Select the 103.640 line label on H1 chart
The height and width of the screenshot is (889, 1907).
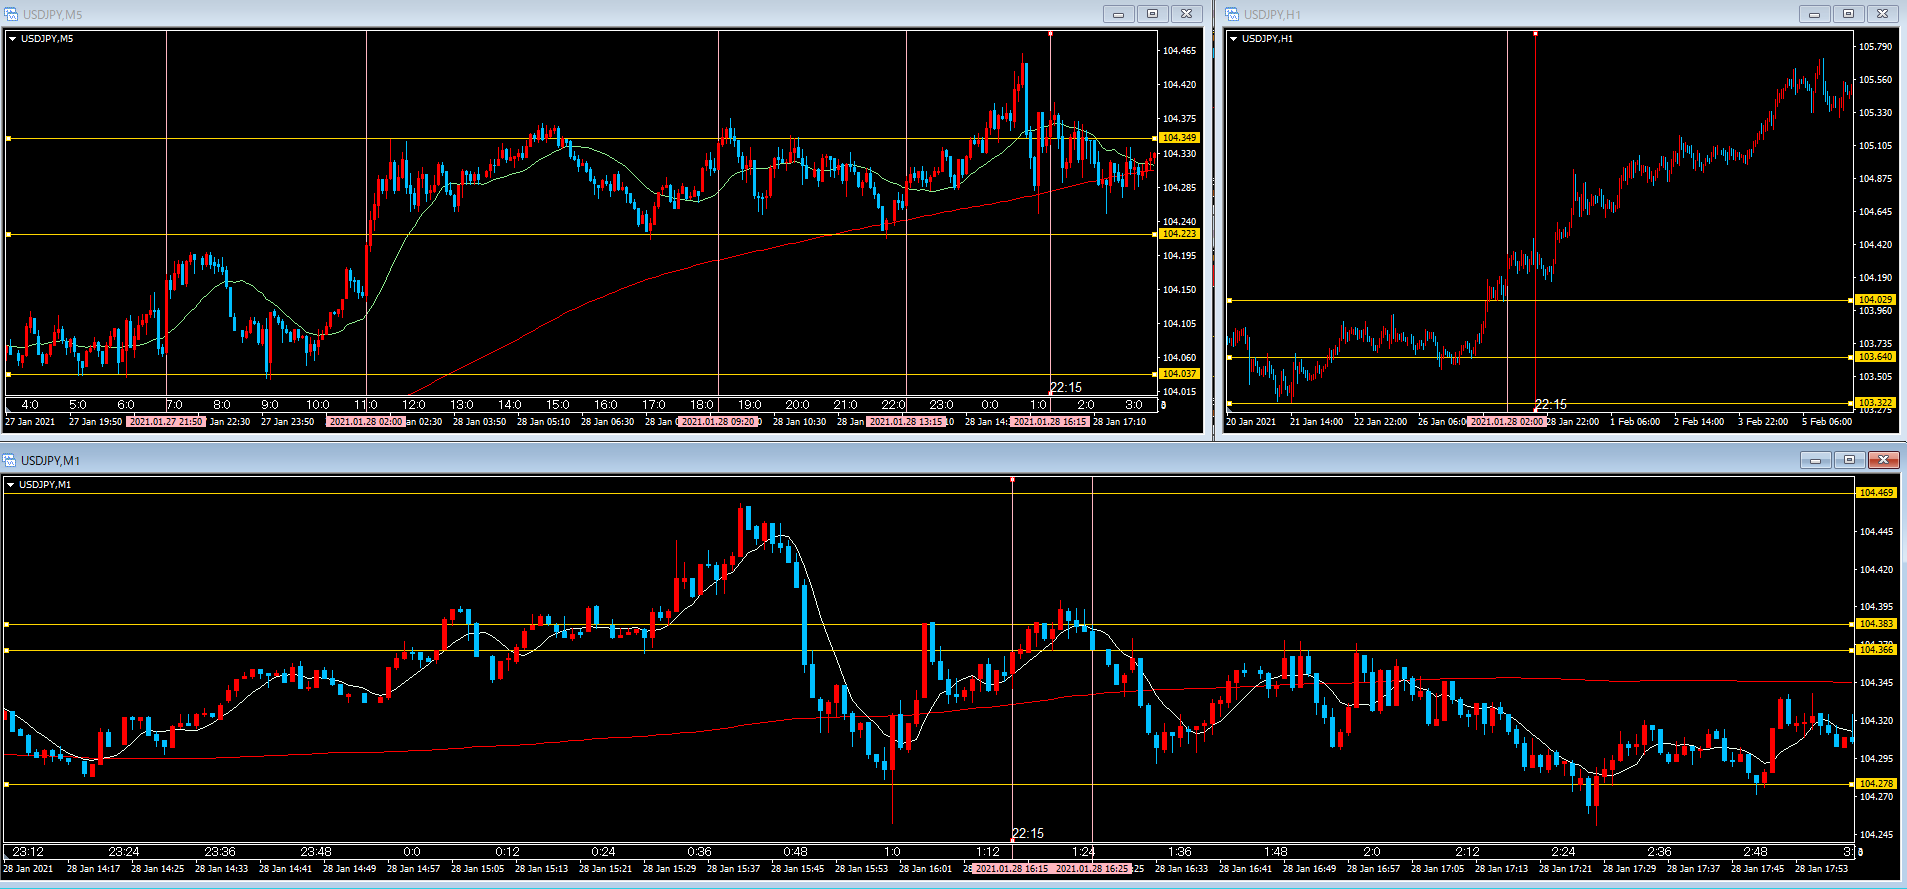point(1875,357)
